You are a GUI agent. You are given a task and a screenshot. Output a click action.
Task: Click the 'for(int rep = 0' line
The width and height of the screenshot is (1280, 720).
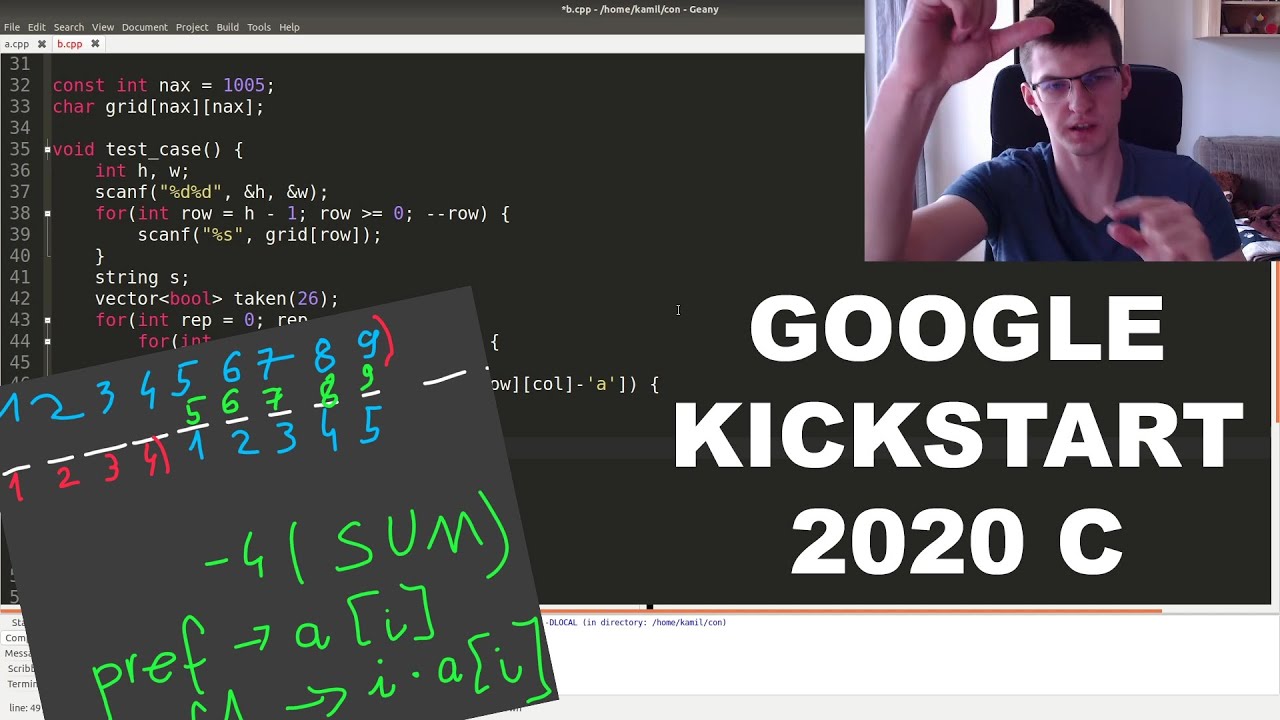coord(201,321)
